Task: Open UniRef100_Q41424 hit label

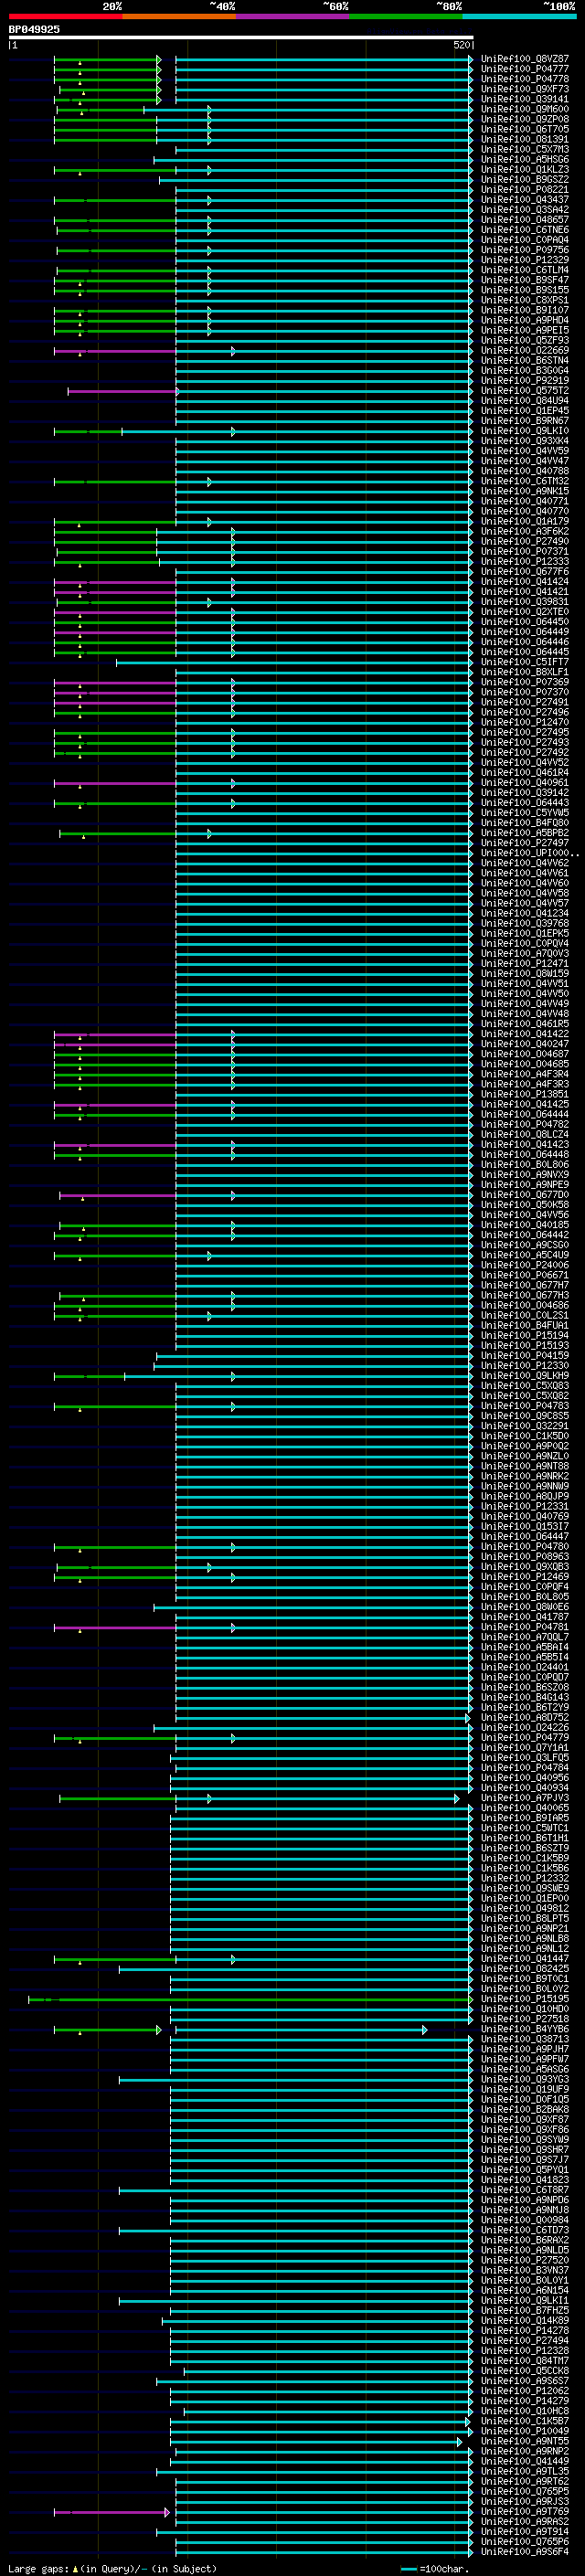Action: coord(525,581)
